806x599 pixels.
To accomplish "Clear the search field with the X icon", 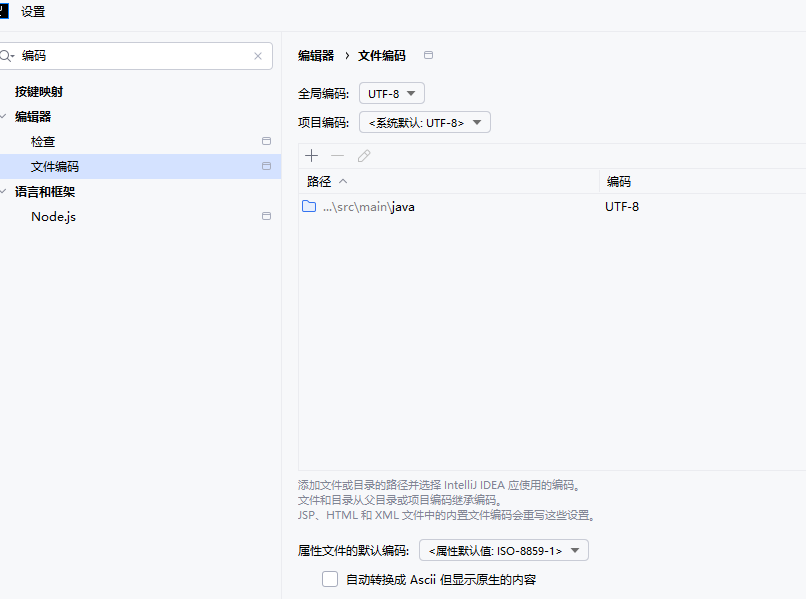I will tap(258, 56).
